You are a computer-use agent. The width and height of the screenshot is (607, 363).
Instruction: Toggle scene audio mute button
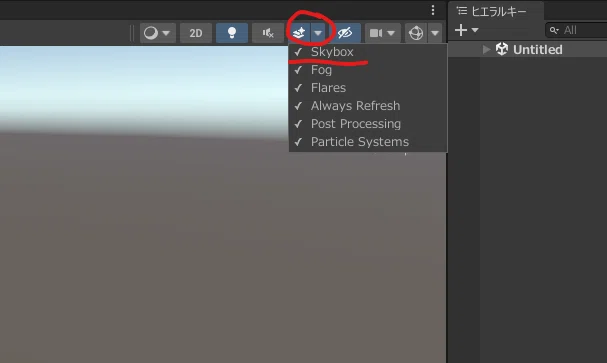(268, 33)
